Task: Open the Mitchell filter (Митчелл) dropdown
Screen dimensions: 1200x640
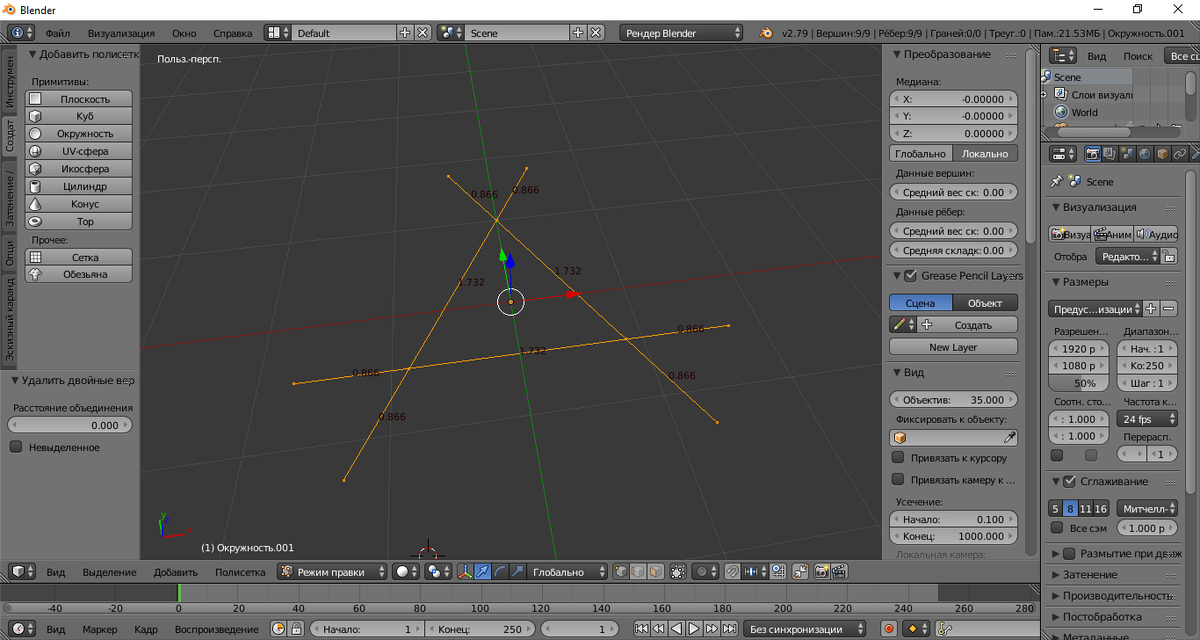Action: coord(1148,509)
